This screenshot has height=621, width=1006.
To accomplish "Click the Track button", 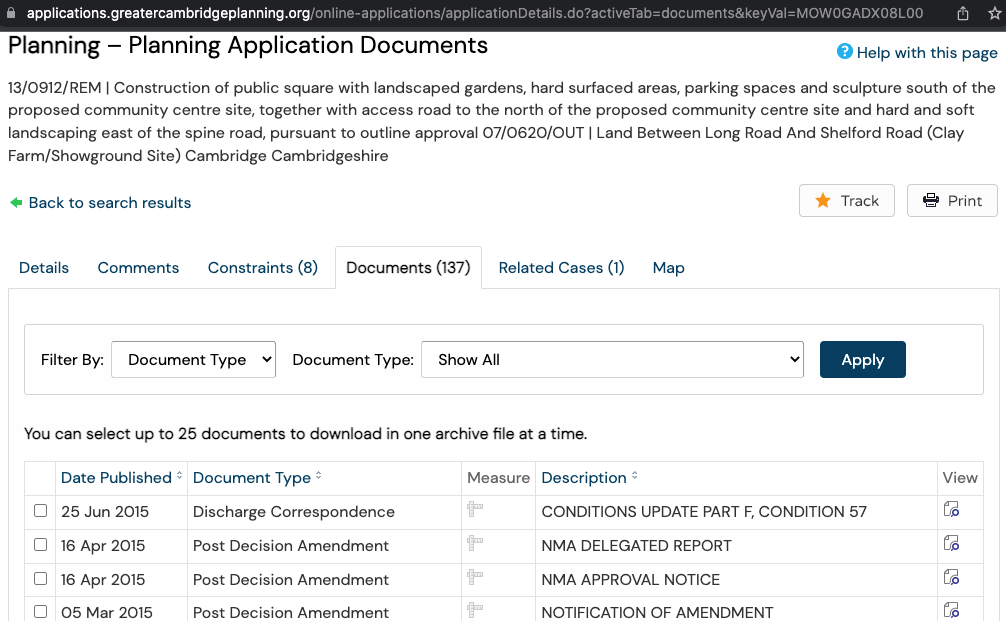I will pos(846,201).
